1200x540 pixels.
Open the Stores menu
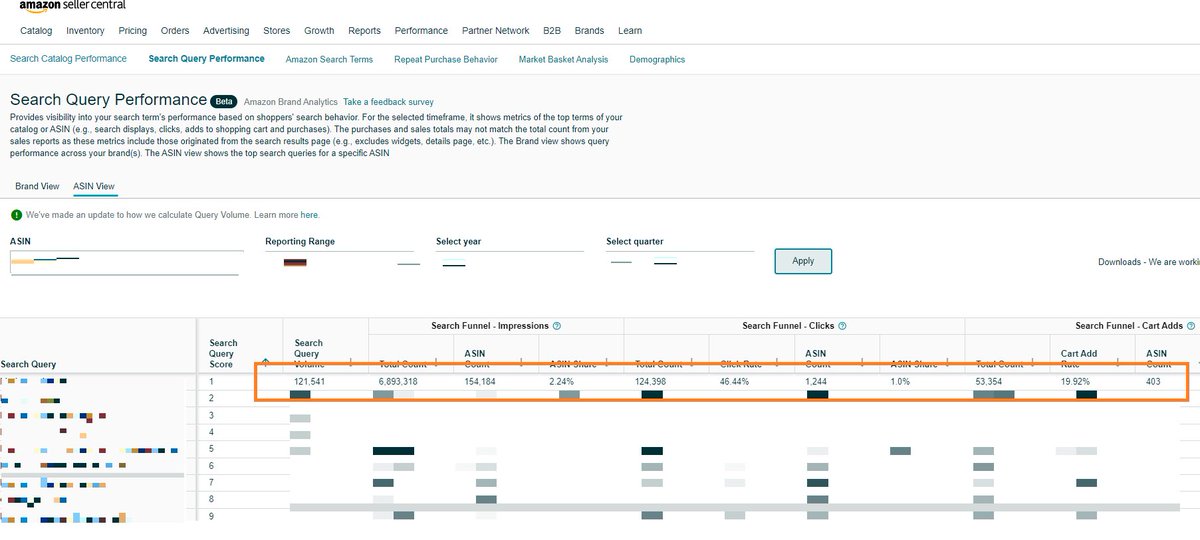pyautogui.click(x=277, y=31)
